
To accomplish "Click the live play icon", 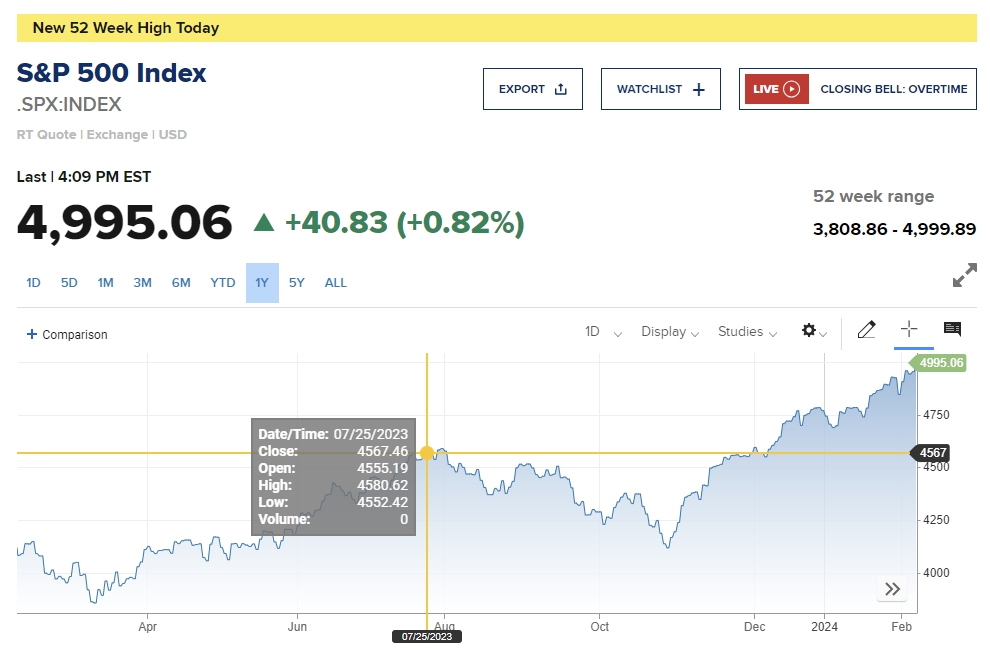I will (x=791, y=89).
